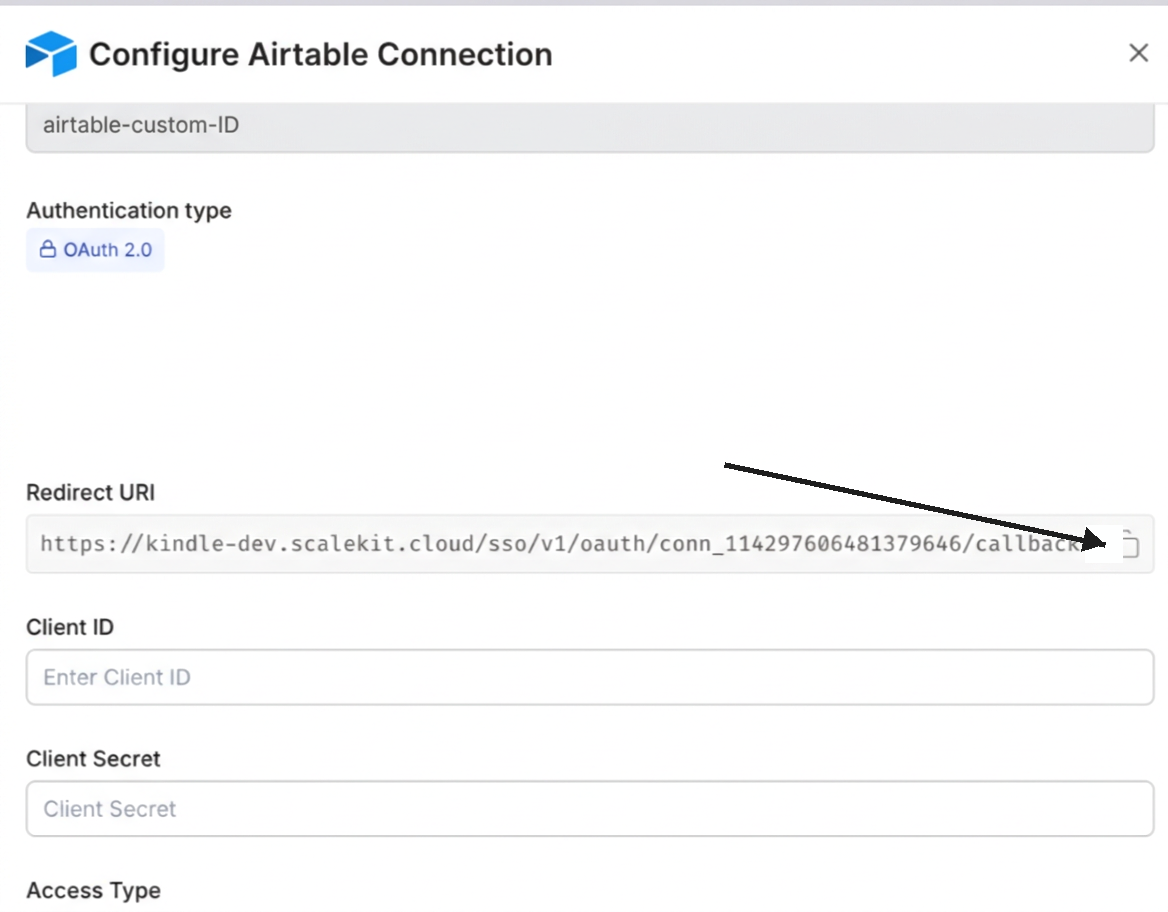Screen dimensions: 1168x912
Task: Click the conn_ ID segment of the URI
Action: click(820, 544)
